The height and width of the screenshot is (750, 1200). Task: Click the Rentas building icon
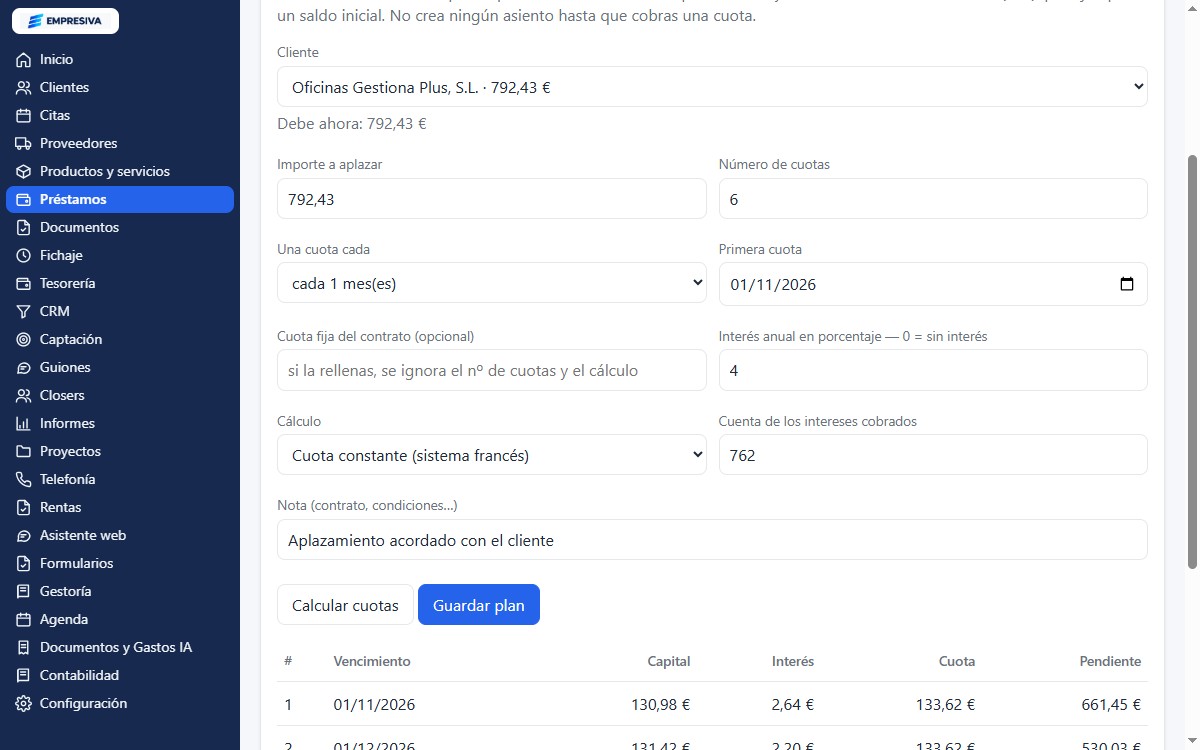click(24, 508)
